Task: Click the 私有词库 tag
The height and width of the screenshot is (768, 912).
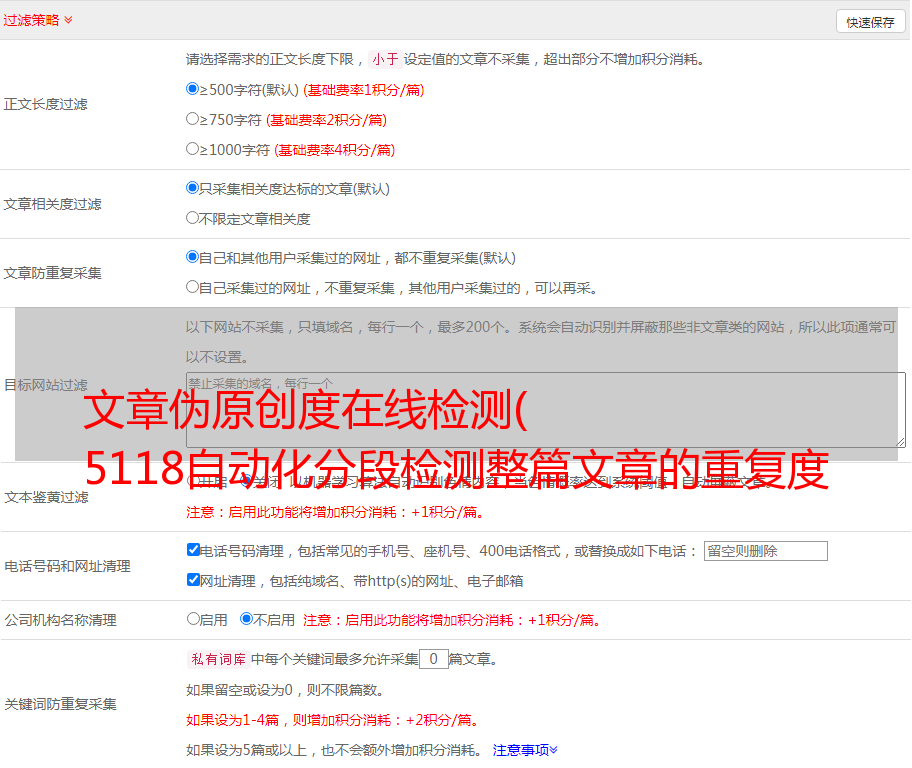Action: (219, 659)
